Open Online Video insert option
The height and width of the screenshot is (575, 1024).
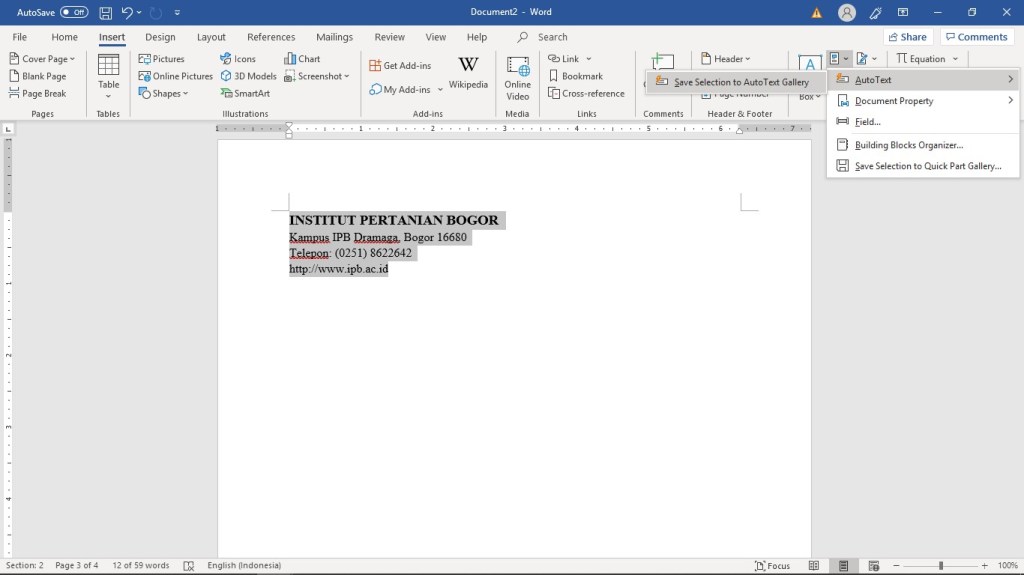[517, 76]
